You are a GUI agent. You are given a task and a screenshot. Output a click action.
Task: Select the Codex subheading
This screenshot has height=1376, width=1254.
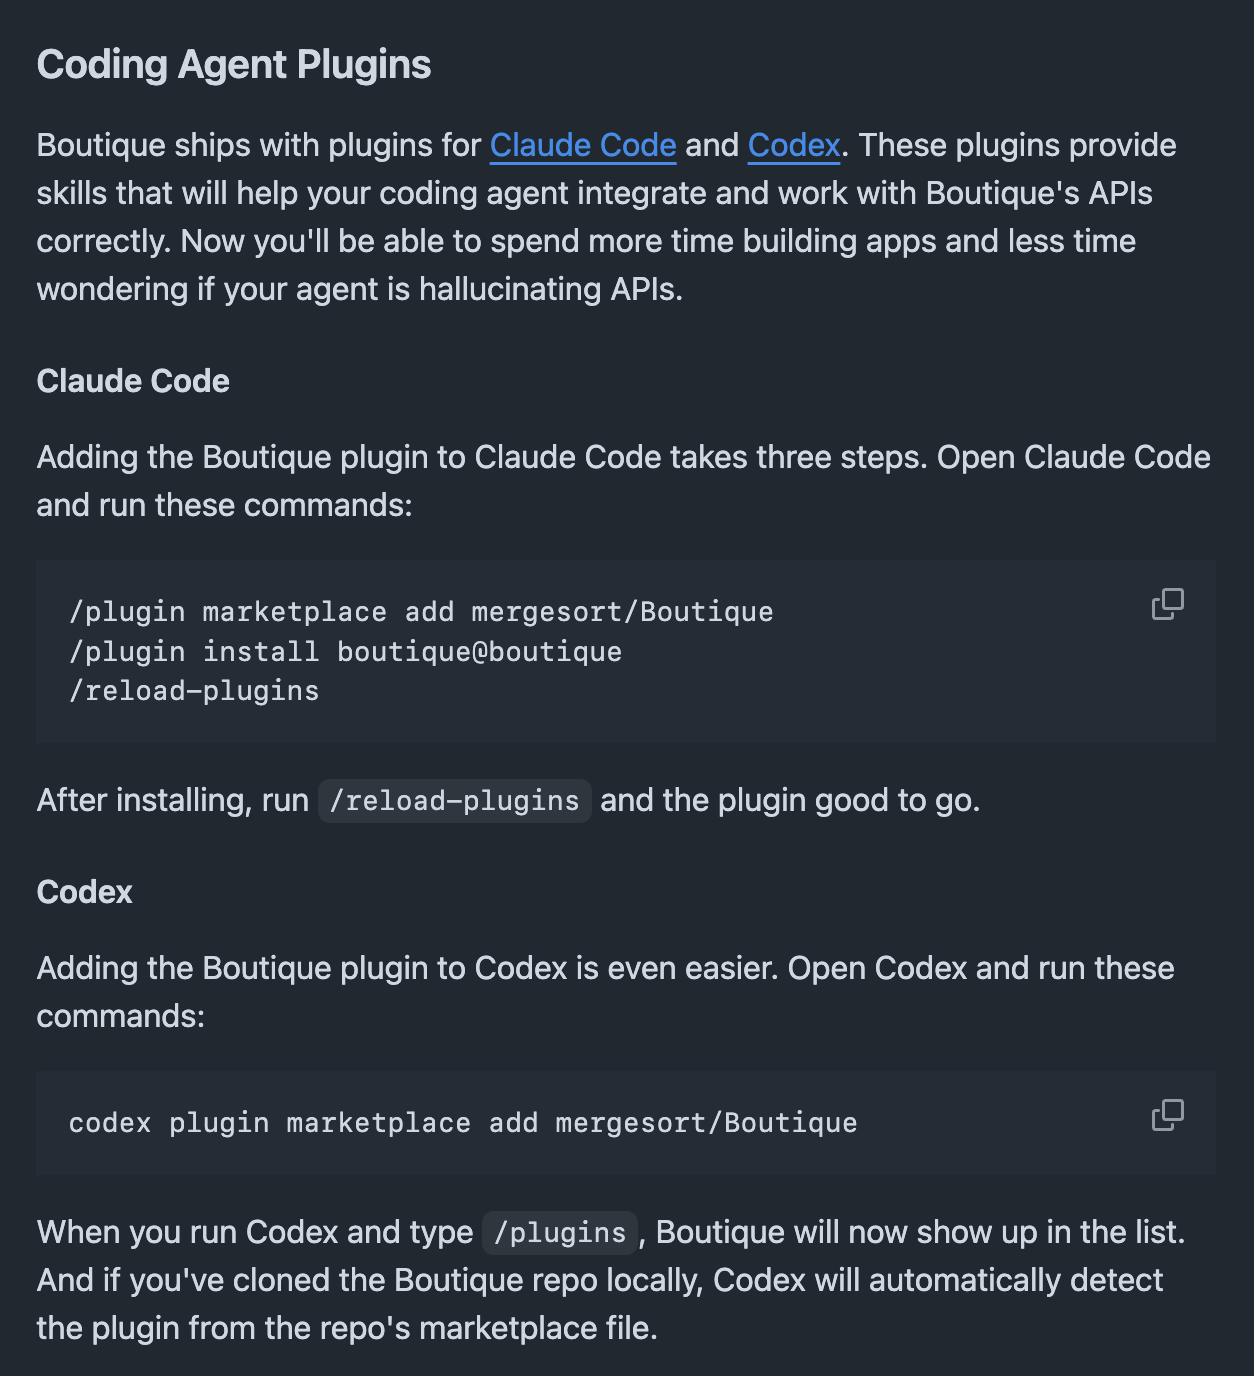pyautogui.click(x=85, y=892)
